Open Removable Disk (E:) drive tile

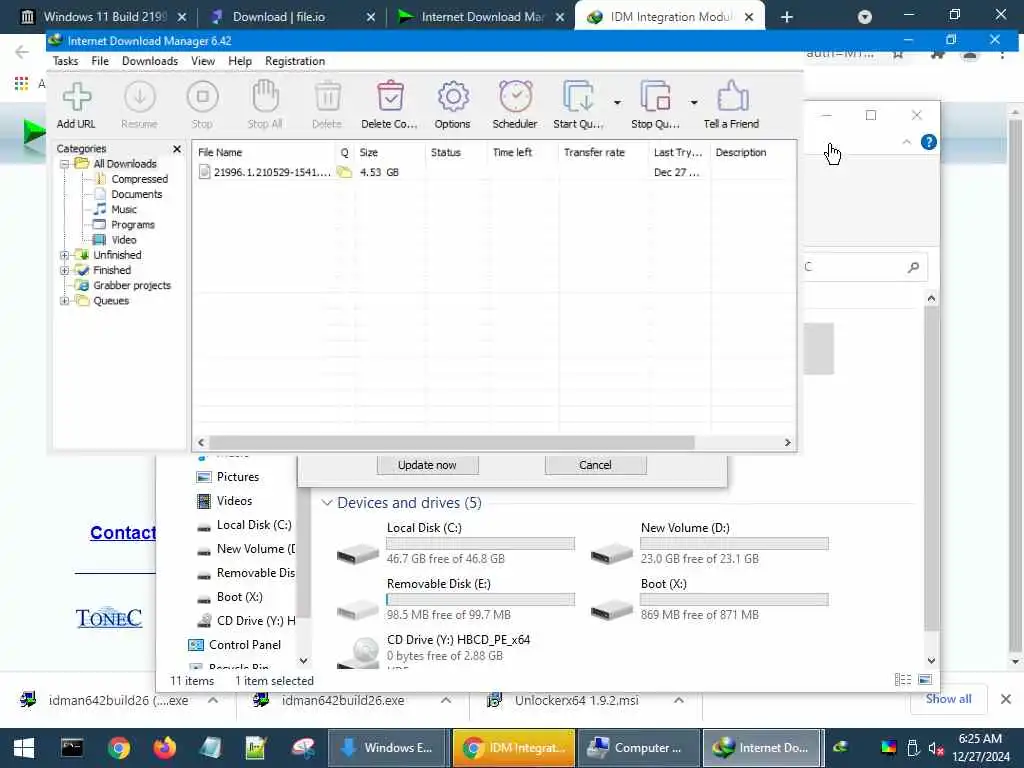click(456, 600)
